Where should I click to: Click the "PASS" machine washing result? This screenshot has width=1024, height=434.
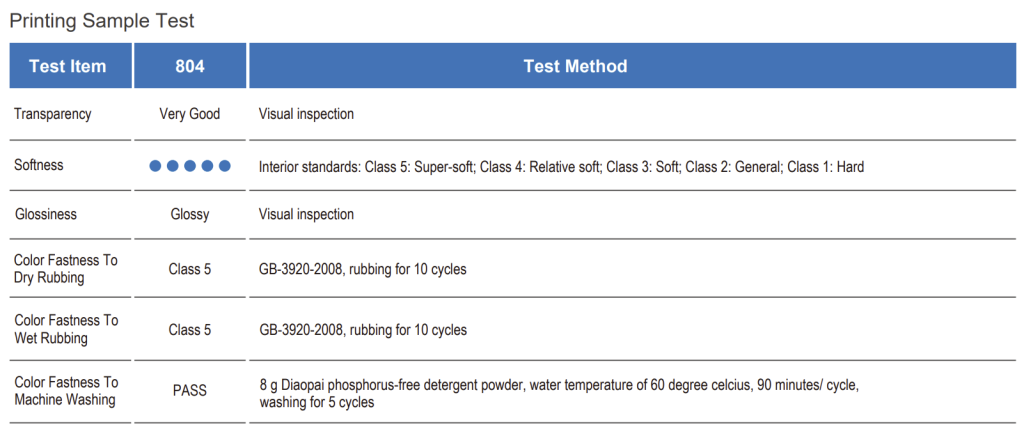190,390
